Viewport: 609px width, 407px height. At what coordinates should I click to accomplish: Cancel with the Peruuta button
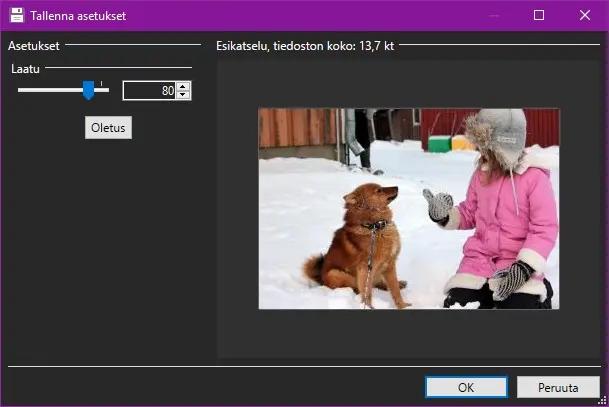click(558, 387)
